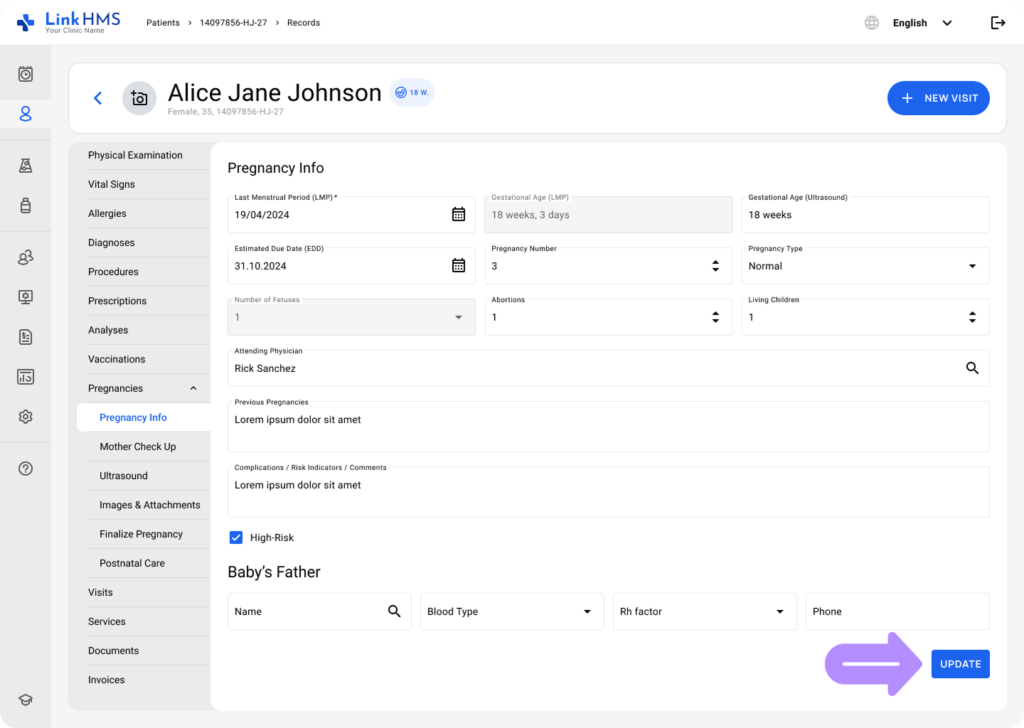Uncheck the High-Risk checkbox
Viewport: 1024px width, 728px height.
click(236, 537)
